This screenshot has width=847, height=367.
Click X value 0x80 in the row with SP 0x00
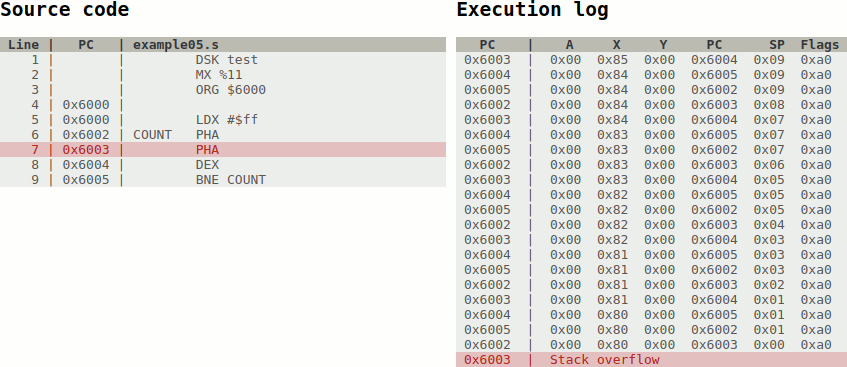click(x=613, y=345)
